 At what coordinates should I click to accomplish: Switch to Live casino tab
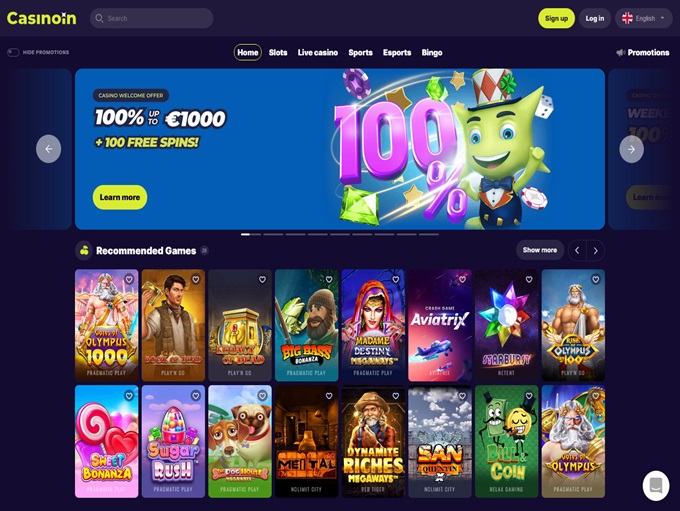click(318, 52)
